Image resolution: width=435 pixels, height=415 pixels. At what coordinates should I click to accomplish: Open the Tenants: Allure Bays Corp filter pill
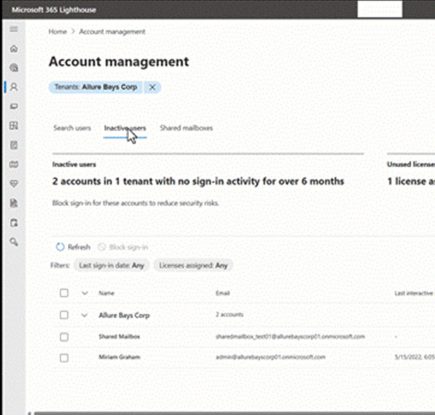coord(96,87)
